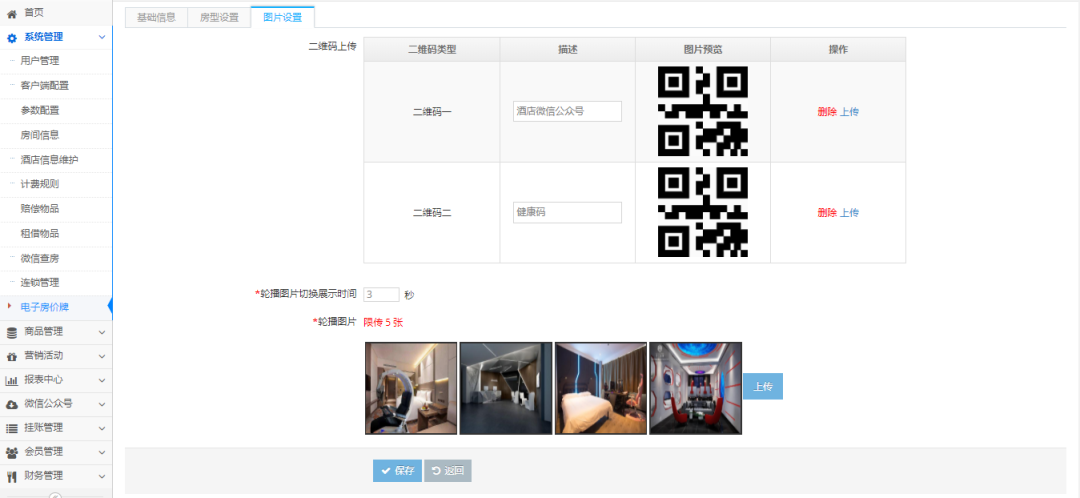Switch to the 基础信息 tab

(x=156, y=17)
